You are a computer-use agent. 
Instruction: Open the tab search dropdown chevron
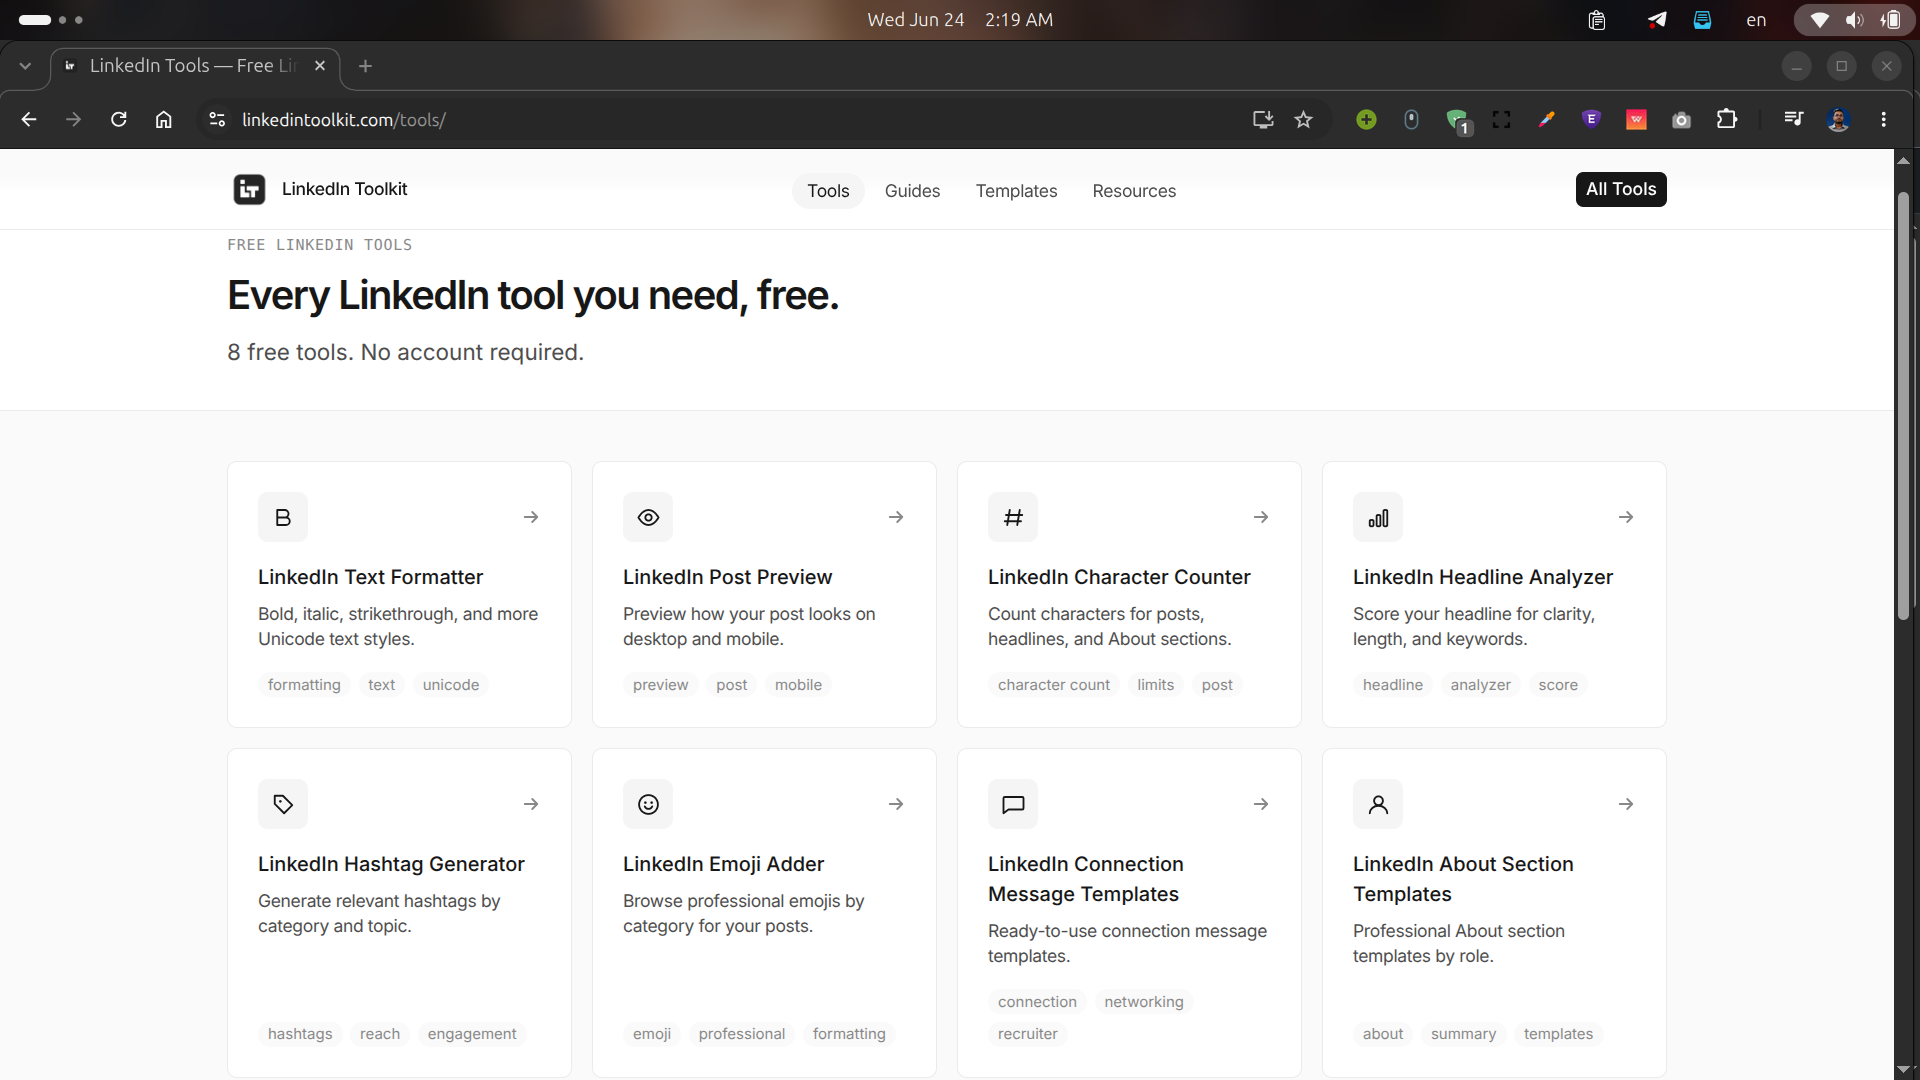pos(25,66)
